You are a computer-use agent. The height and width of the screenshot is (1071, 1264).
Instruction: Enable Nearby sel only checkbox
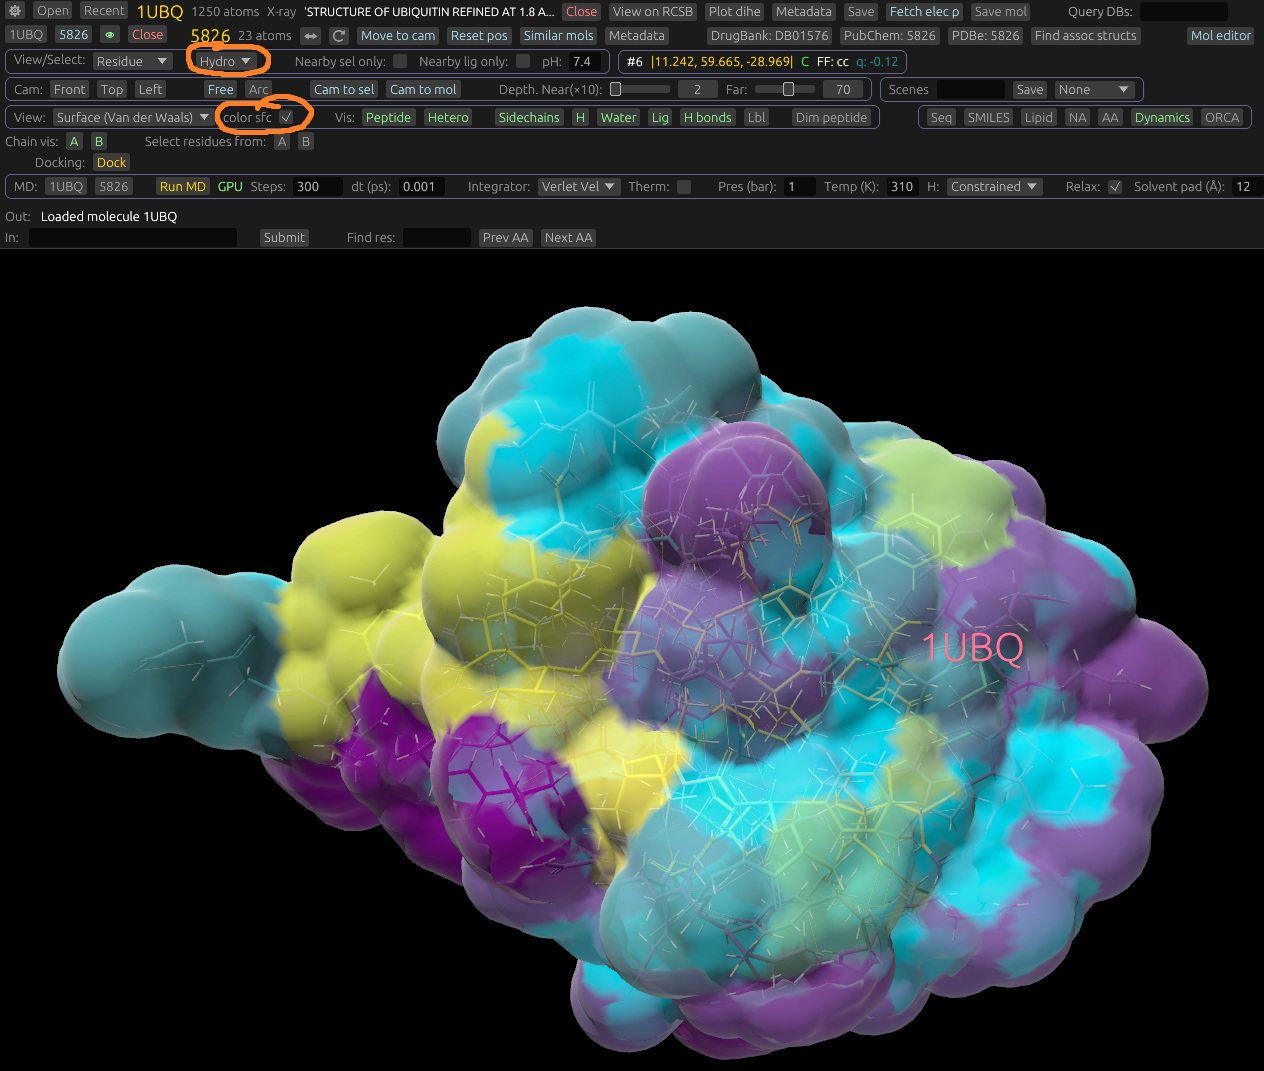click(x=400, y=62)
